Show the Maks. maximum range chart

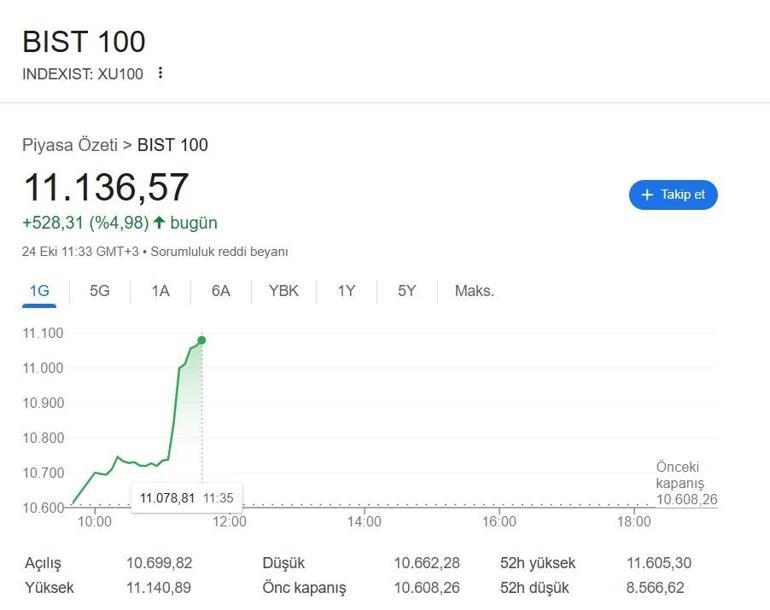pos(474,291)
